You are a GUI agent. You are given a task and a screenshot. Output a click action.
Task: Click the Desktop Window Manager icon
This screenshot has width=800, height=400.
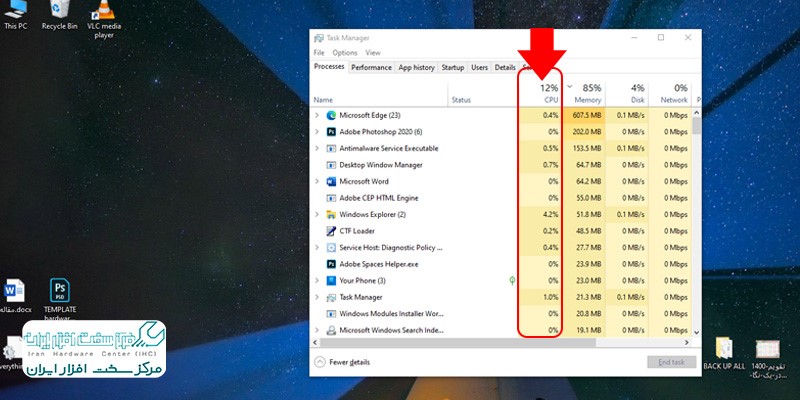(x=331, y=165)
